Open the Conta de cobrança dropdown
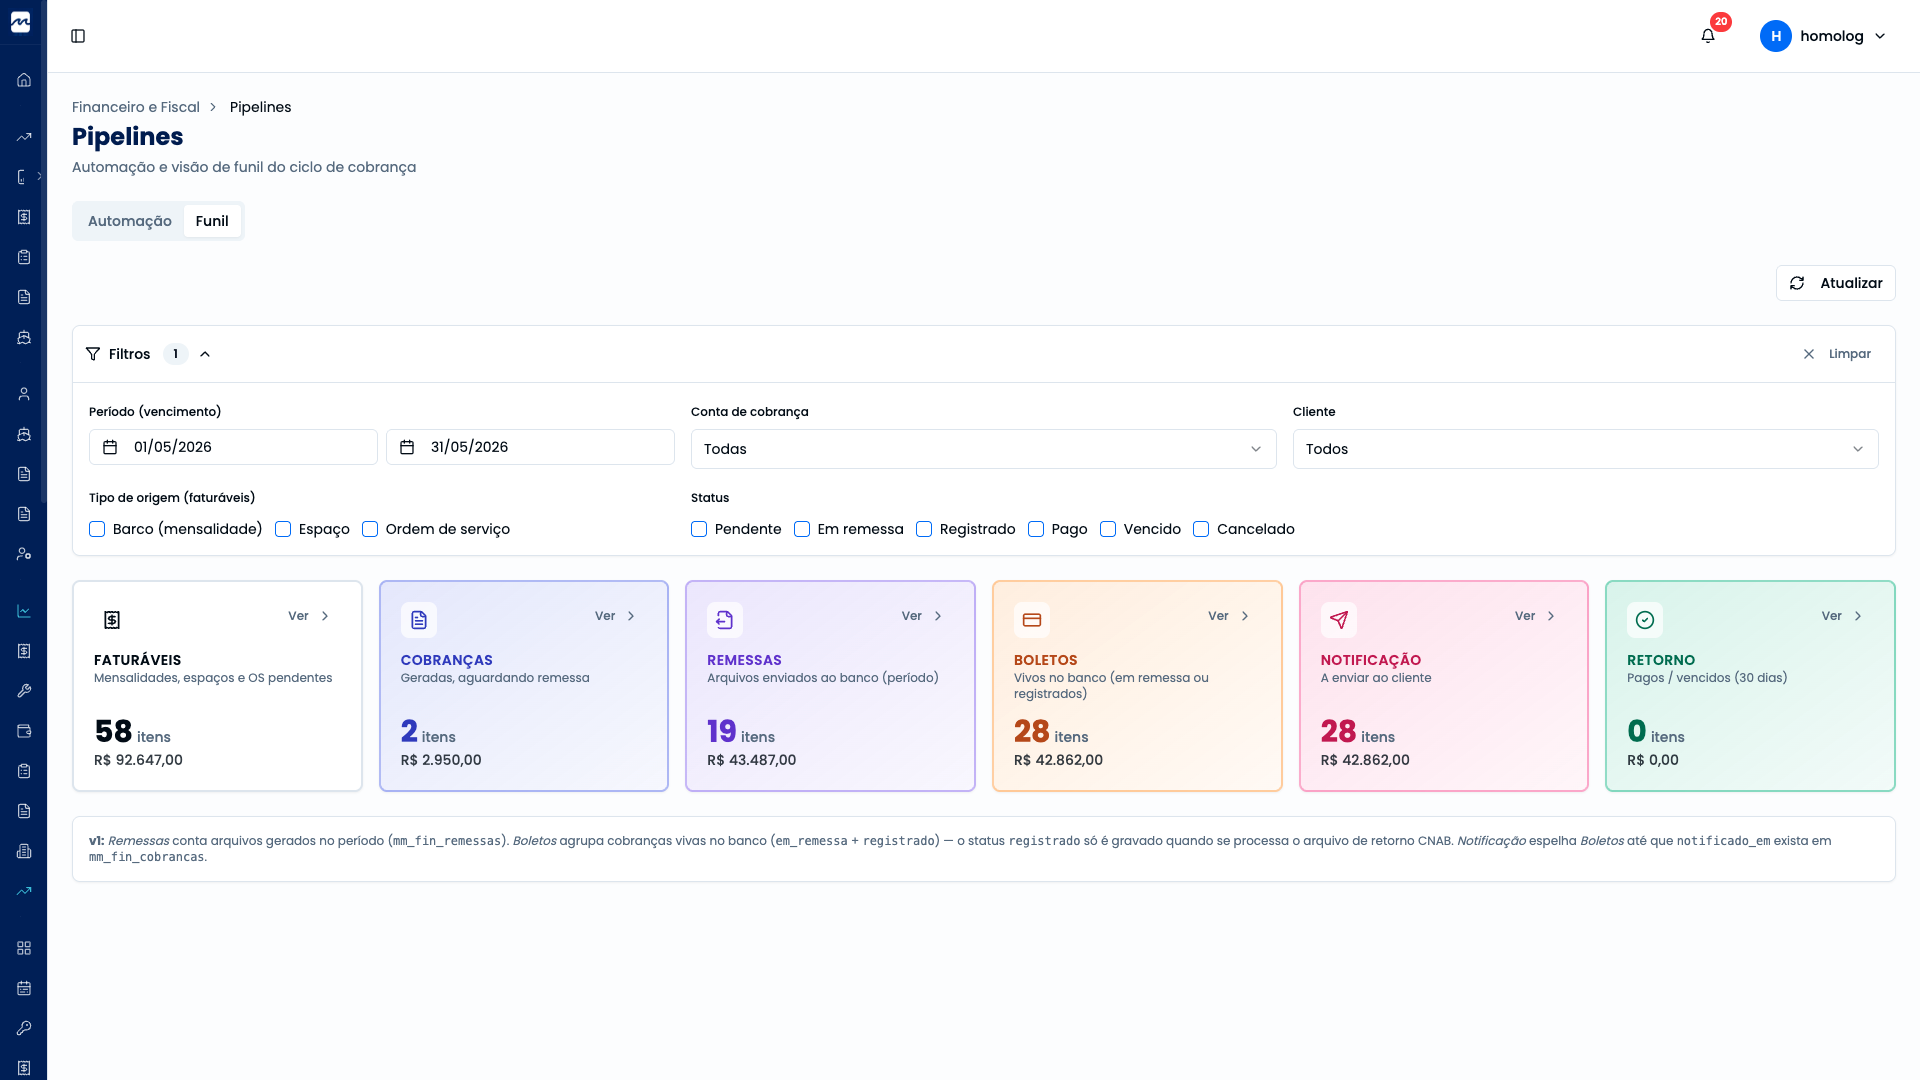1920x1080 pixels. [983, 449]
